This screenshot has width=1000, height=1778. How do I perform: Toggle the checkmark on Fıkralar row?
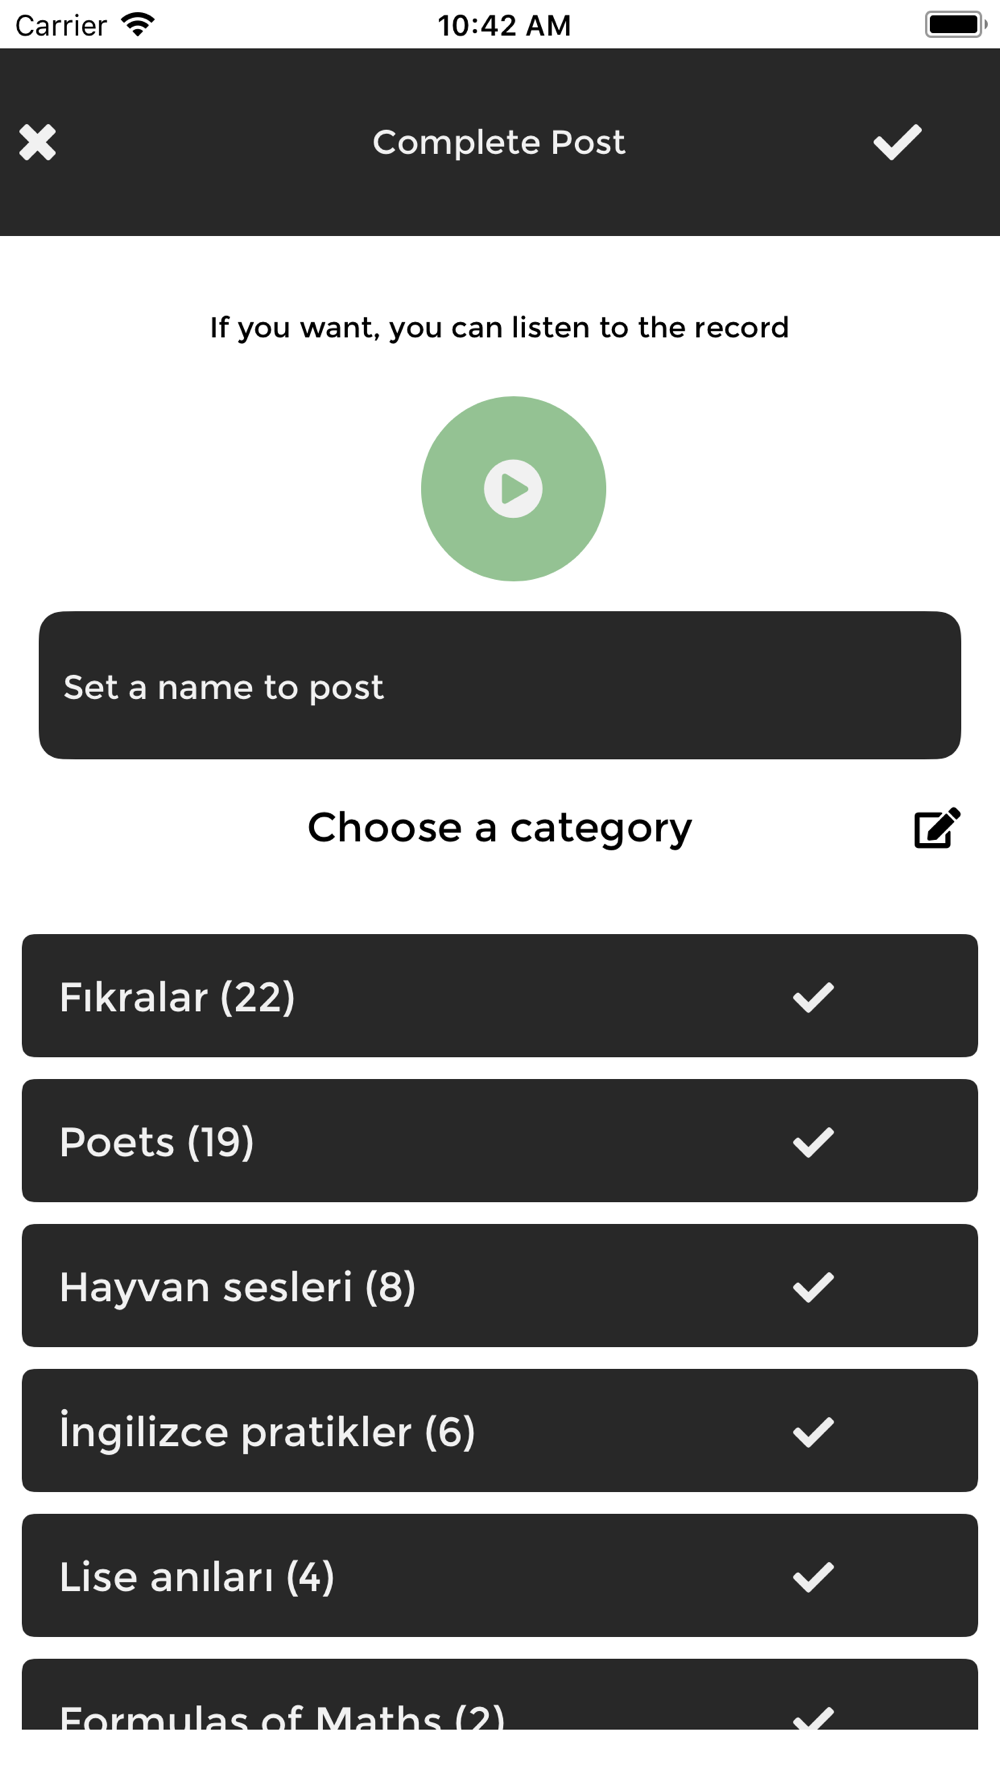coord(813,997)
